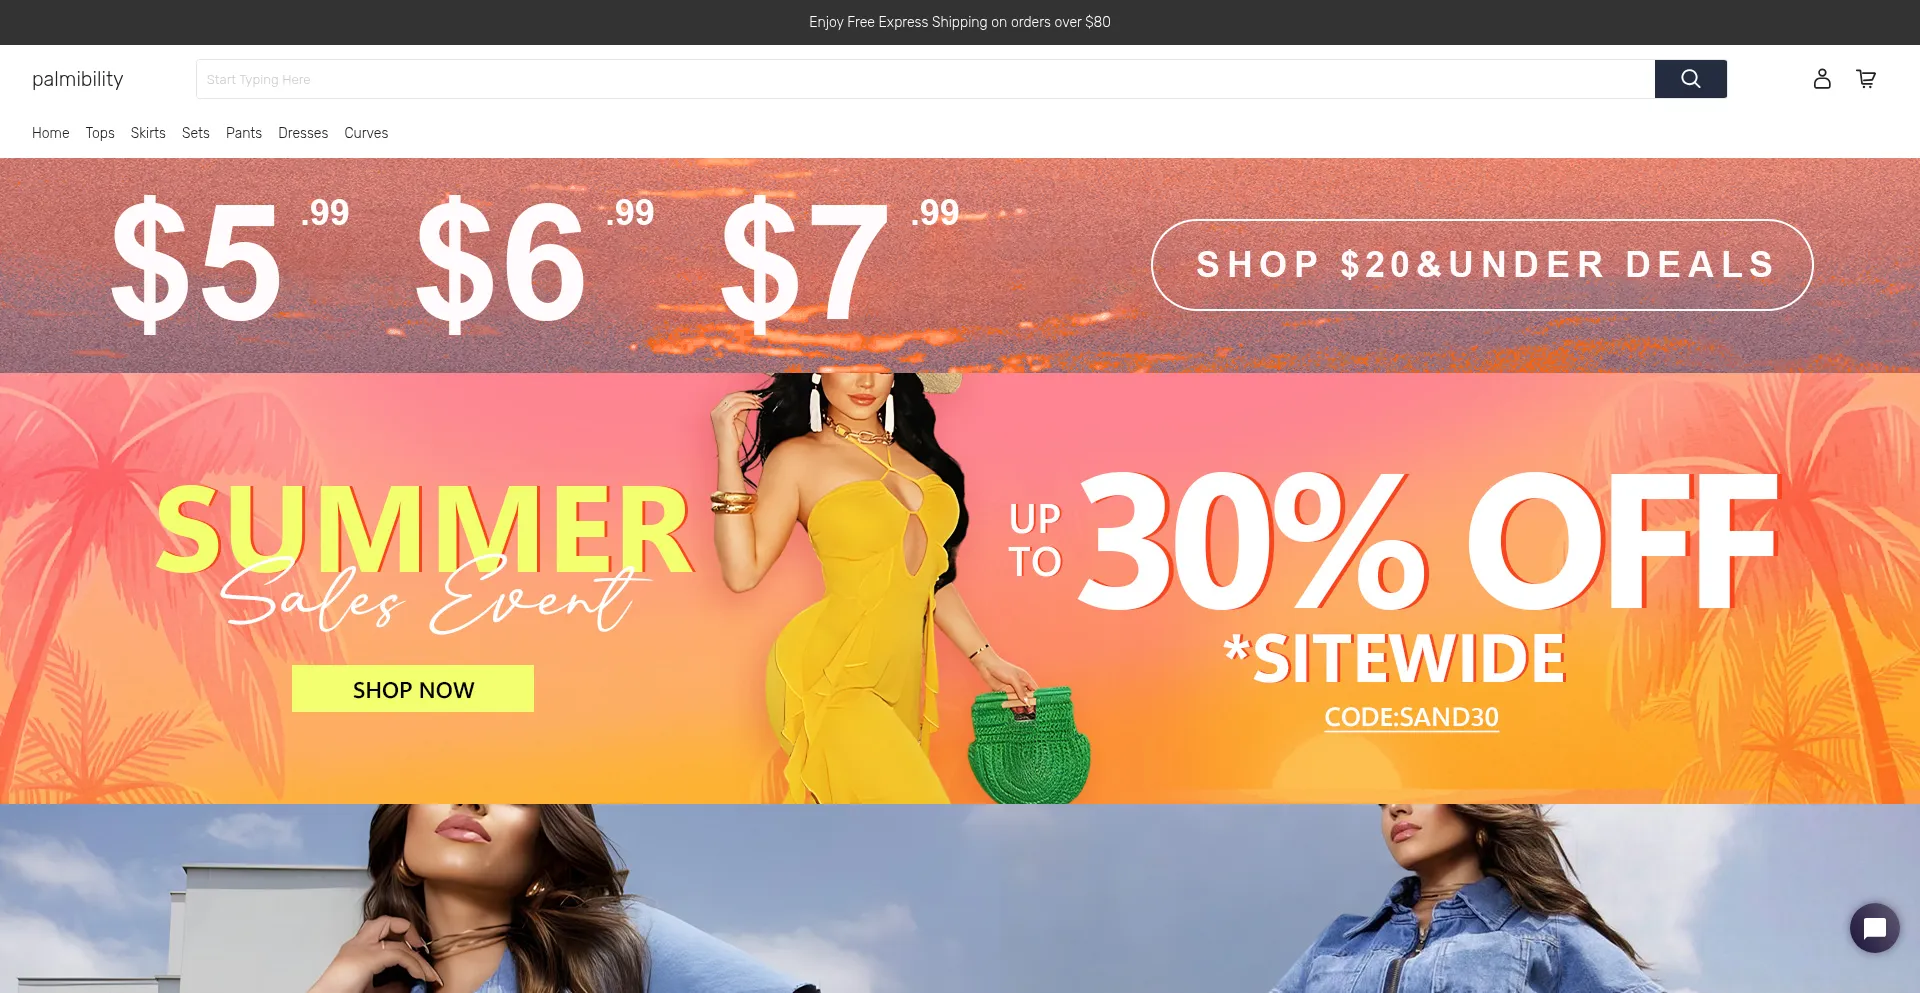Click the search magnifier button
1920x993 pixels.
(1690, 79)
